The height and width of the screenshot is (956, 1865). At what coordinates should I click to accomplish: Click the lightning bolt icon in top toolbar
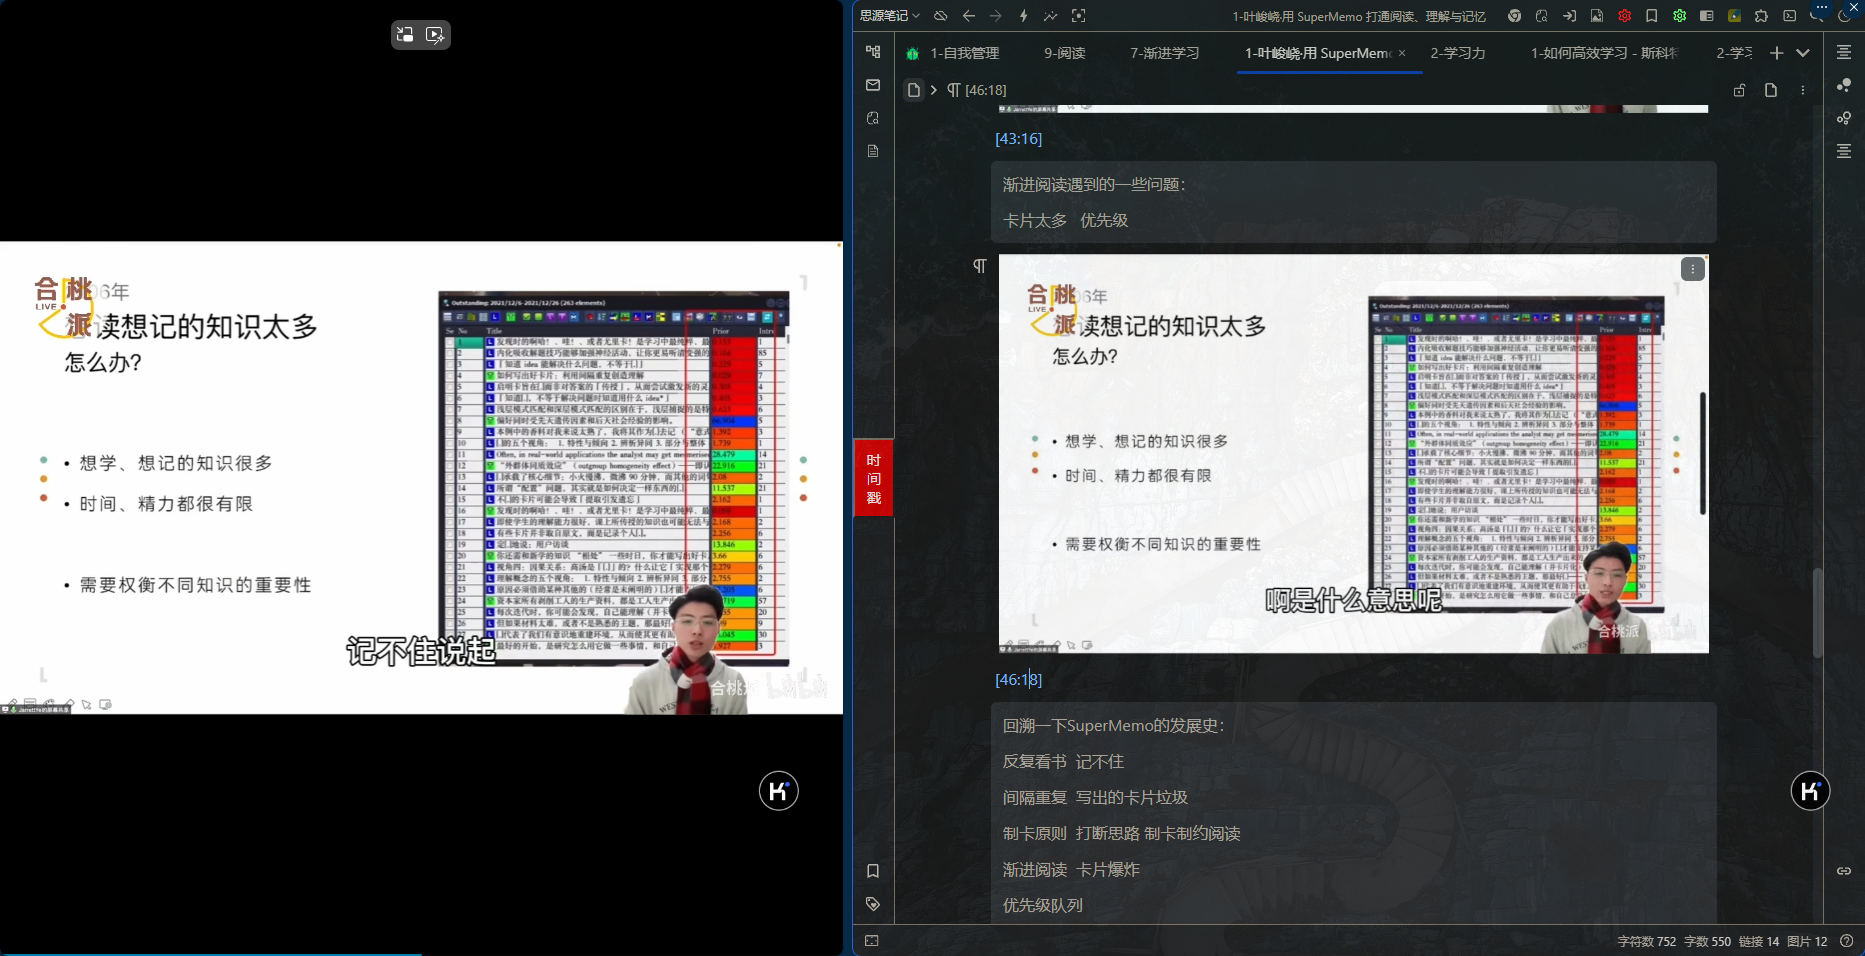1023,16
